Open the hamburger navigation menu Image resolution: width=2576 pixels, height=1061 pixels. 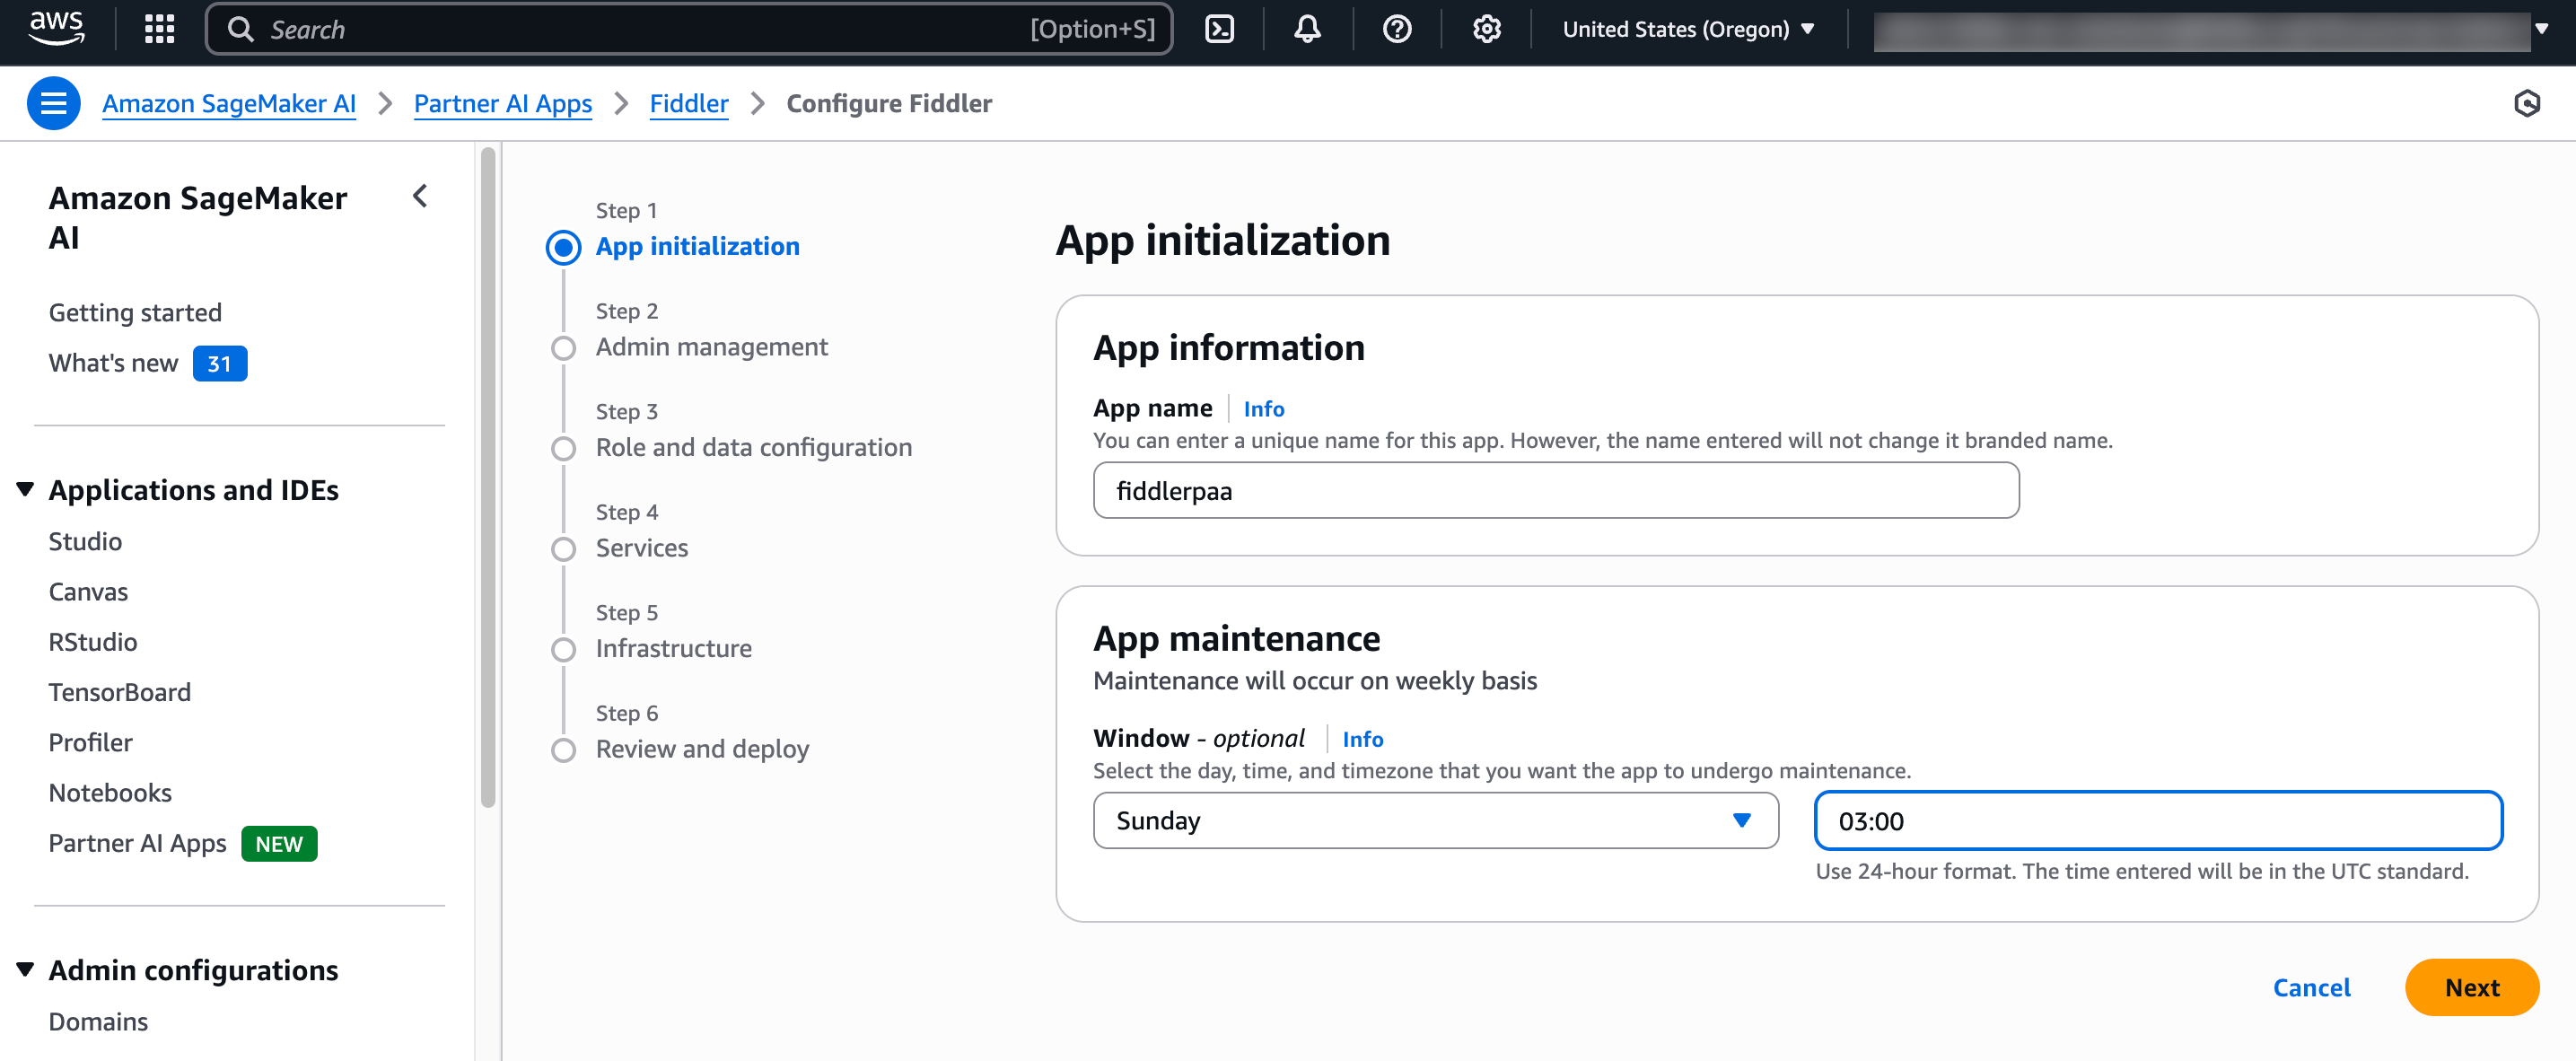53,103
